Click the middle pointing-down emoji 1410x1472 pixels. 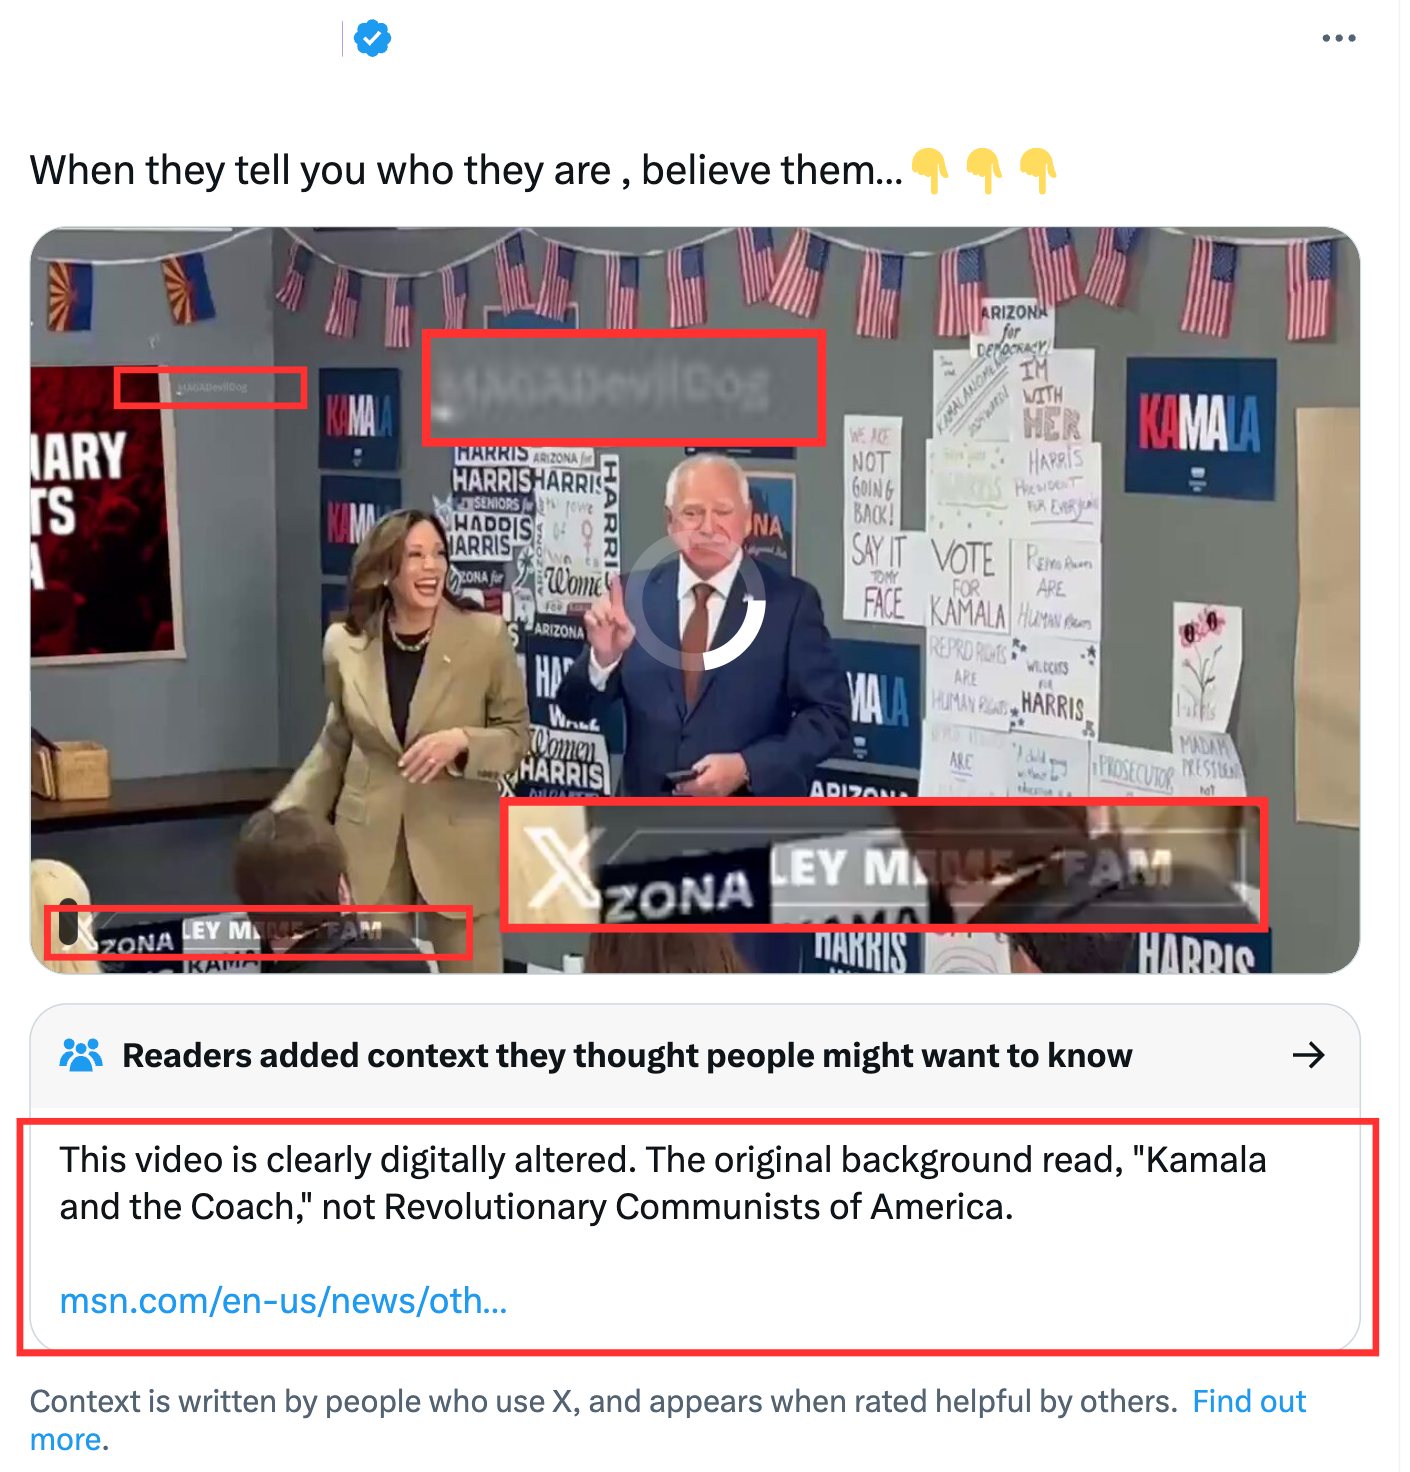coord(984,170)
